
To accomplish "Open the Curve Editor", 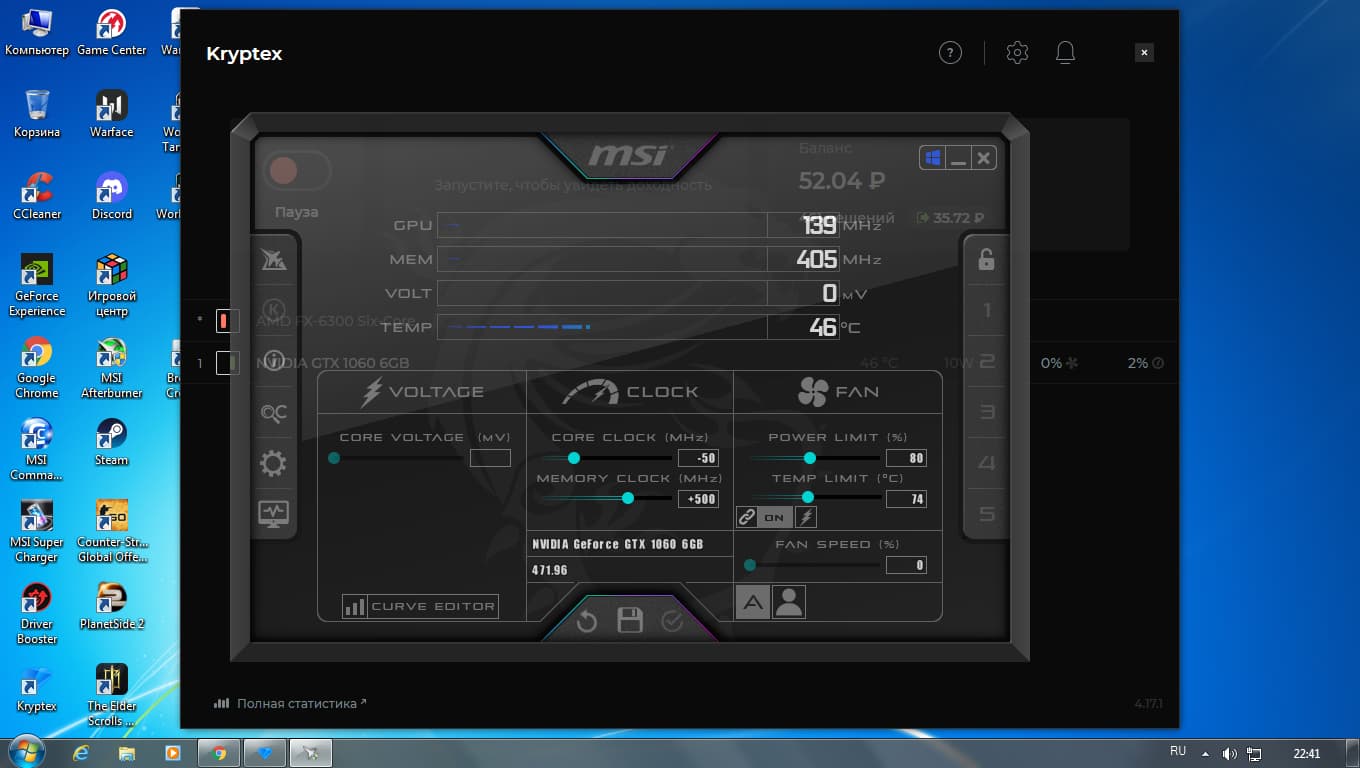I will tap(420, 606).
